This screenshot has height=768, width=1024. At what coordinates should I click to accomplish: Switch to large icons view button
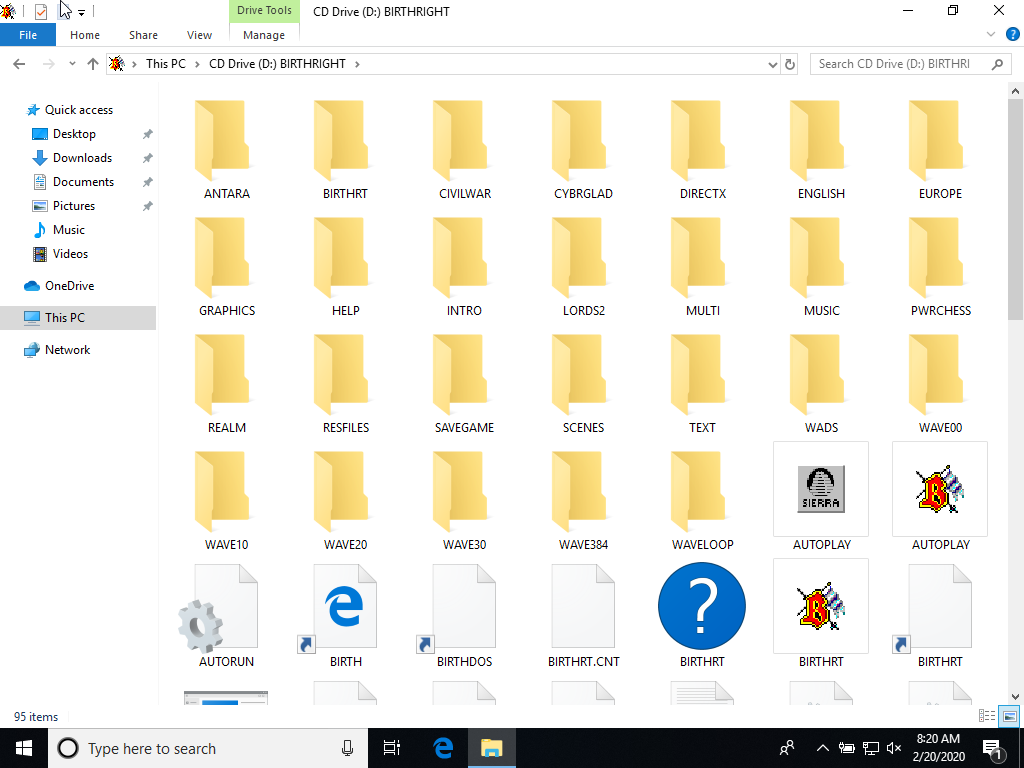[x=1010, y=716]
